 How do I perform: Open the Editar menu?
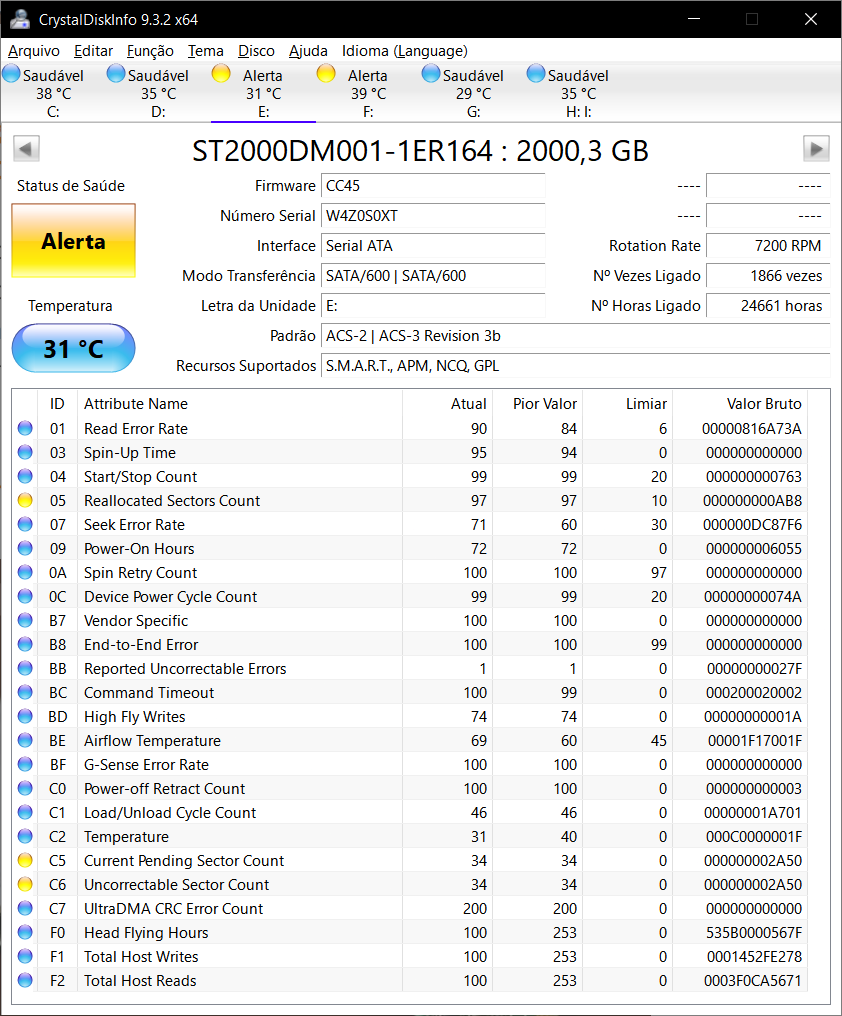93,51
